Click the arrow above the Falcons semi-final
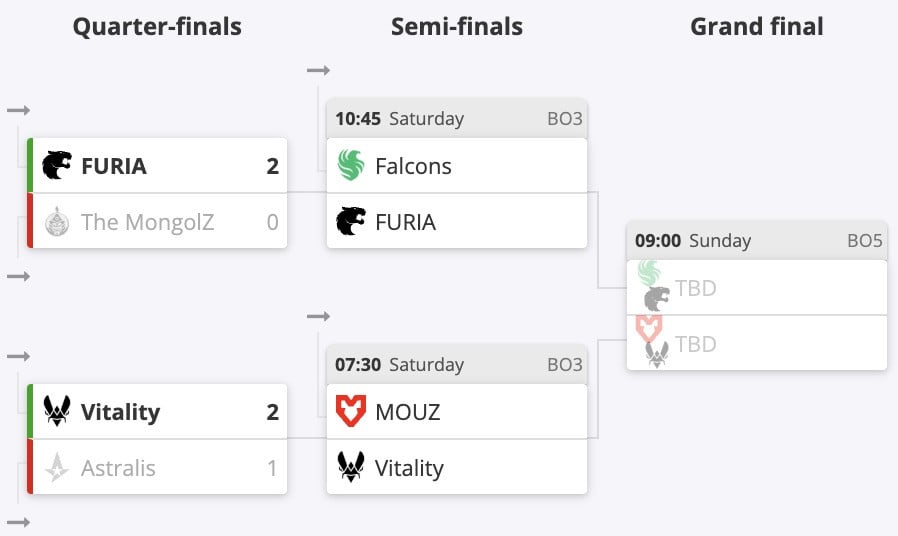The width and height of the screenshot is (898, 536). 318,70
